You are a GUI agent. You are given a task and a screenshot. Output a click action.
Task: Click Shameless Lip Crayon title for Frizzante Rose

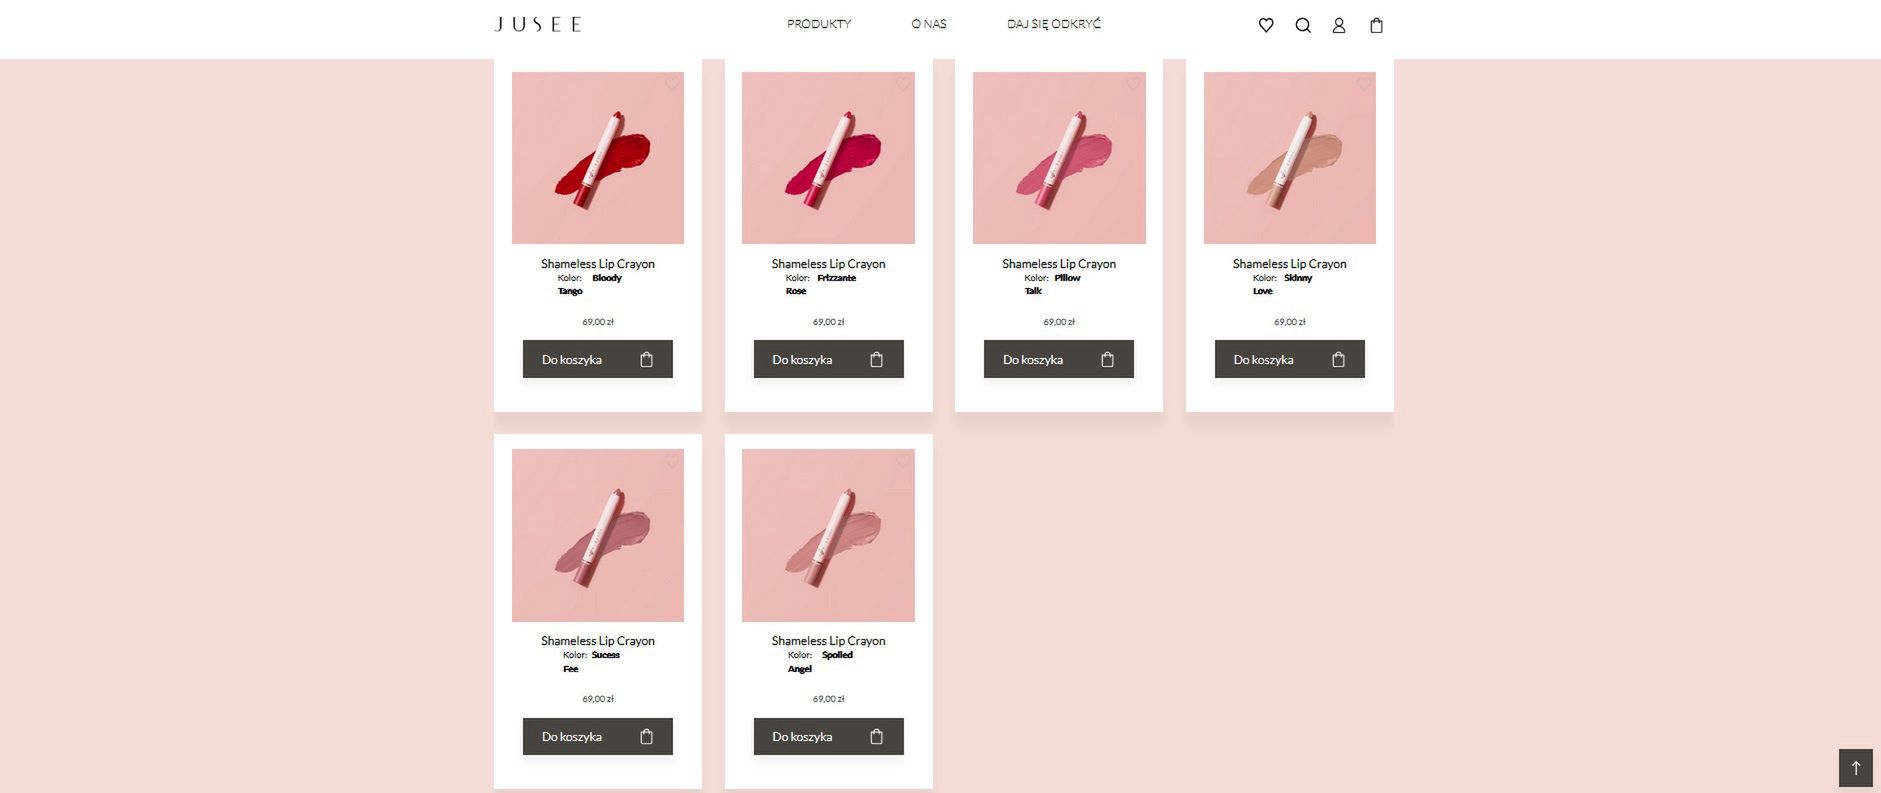[x=829, y=264]
